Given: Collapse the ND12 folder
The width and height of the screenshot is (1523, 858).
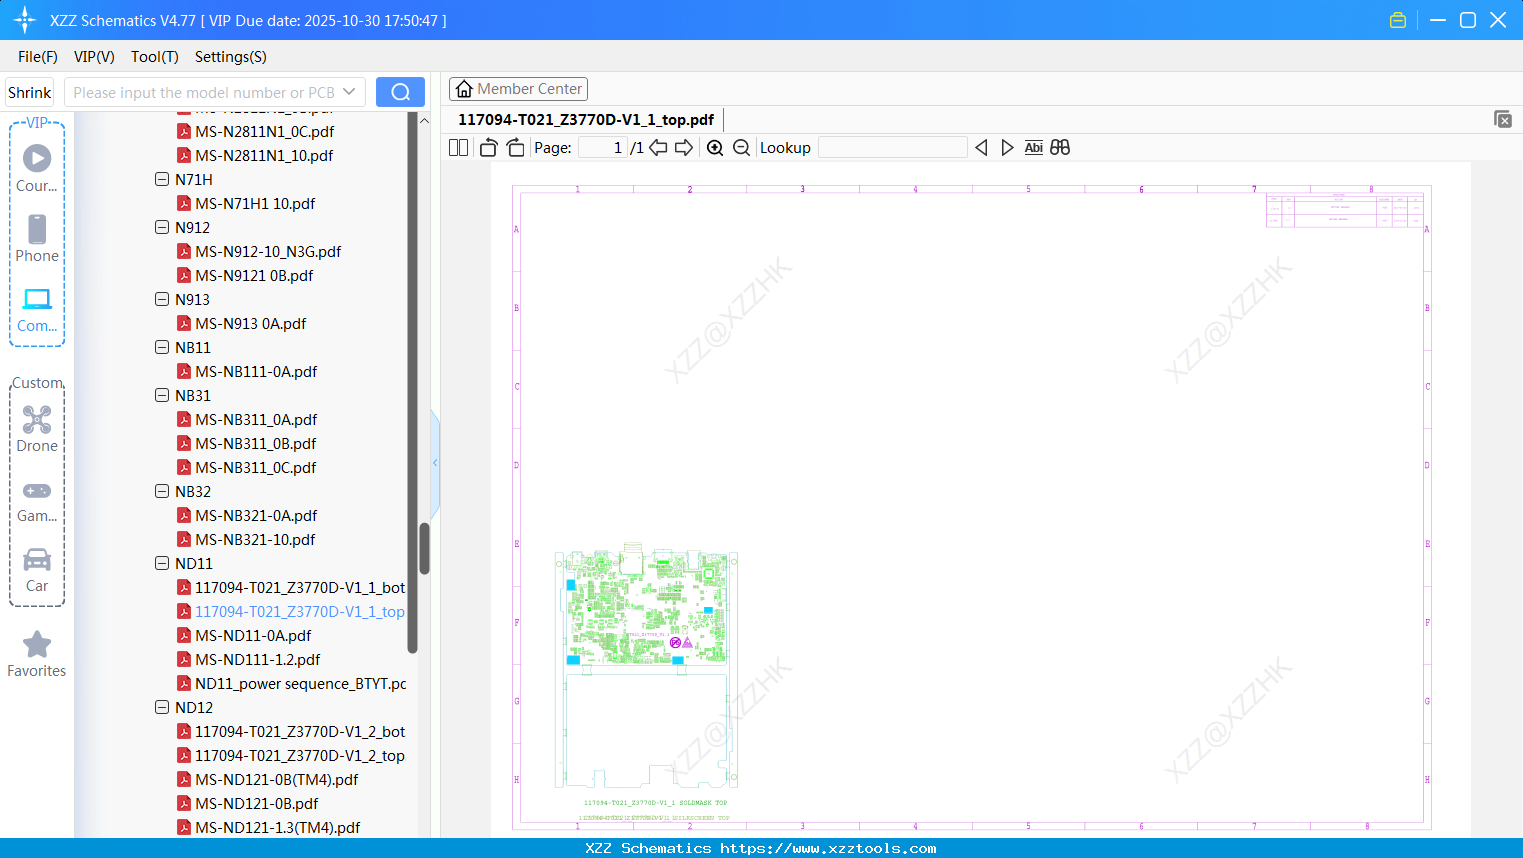Looking at the screenshot, I should (162, 708).
